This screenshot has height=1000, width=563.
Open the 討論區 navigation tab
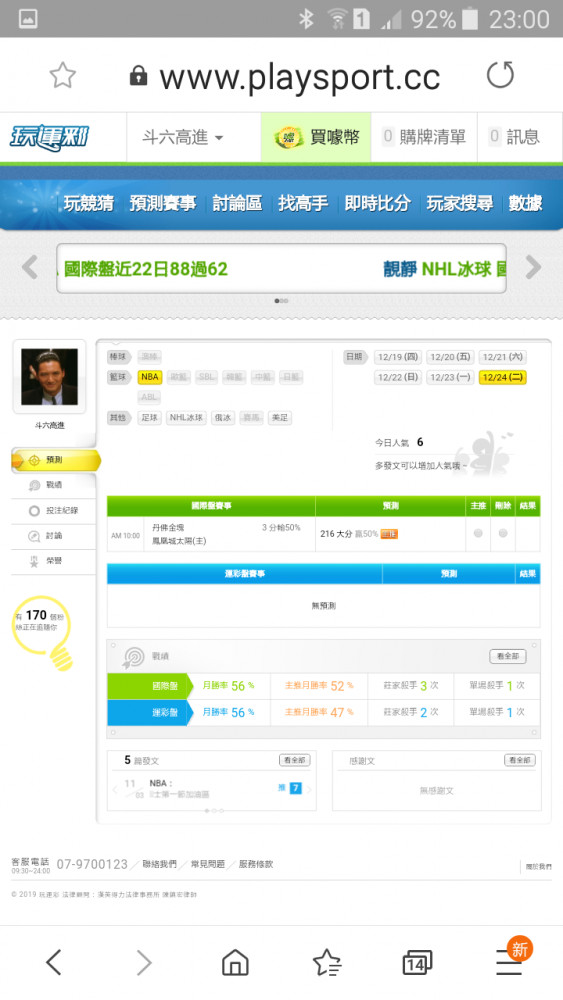pyautogui.click(x=237, y=203)
